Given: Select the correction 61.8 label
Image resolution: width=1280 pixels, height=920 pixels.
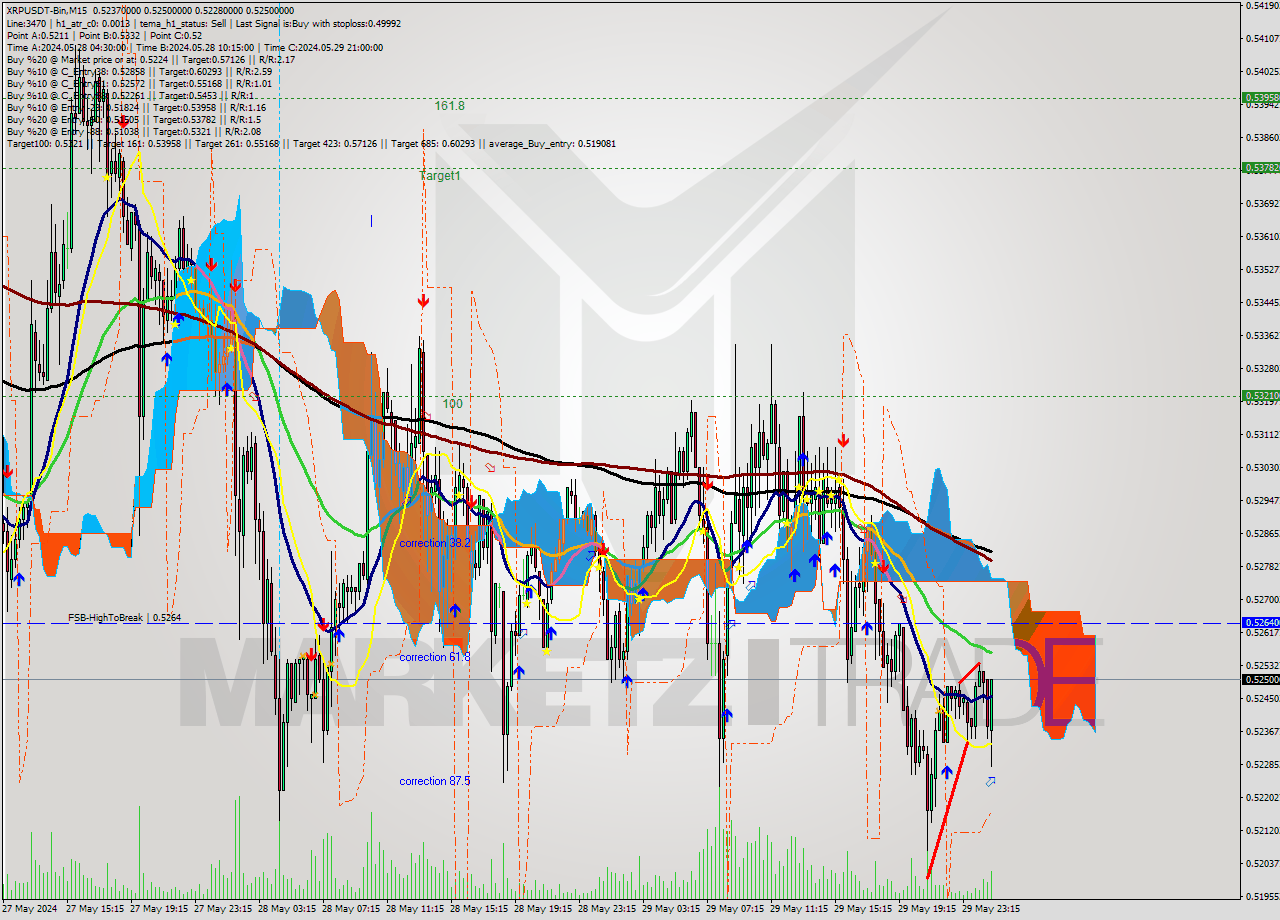Looking at the screenshot, I should (434, 657).
